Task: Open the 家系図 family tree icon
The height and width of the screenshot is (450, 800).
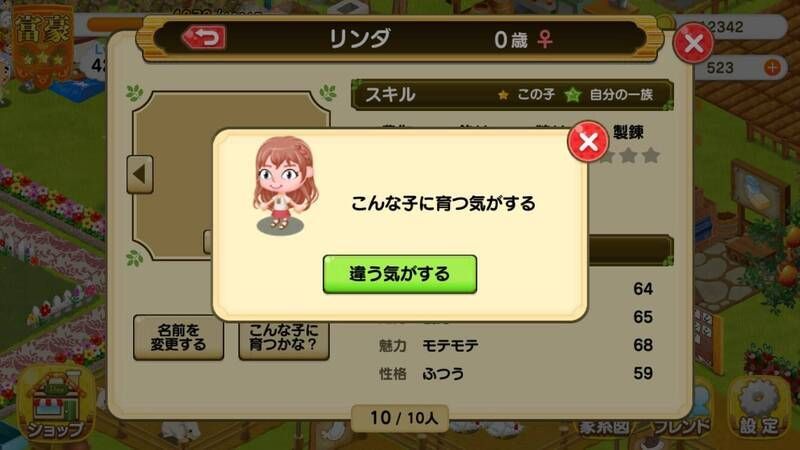Action: pyautogui.click(x=604, y=427)
